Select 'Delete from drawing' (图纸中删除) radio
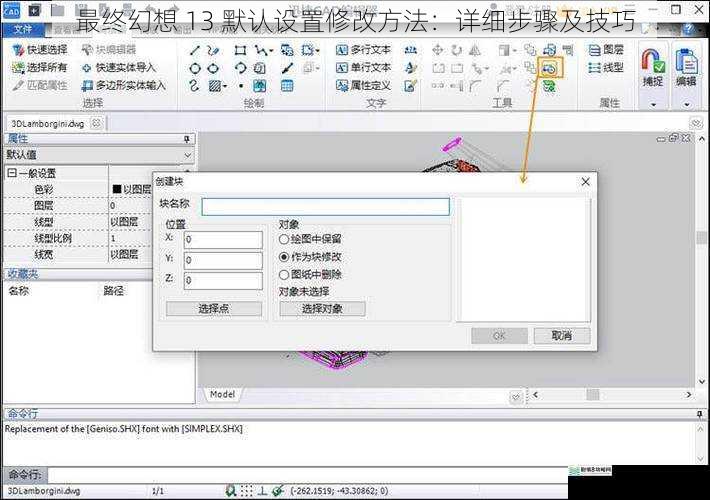Viewport: 710px width, 500px height. [x=284, y=274]
